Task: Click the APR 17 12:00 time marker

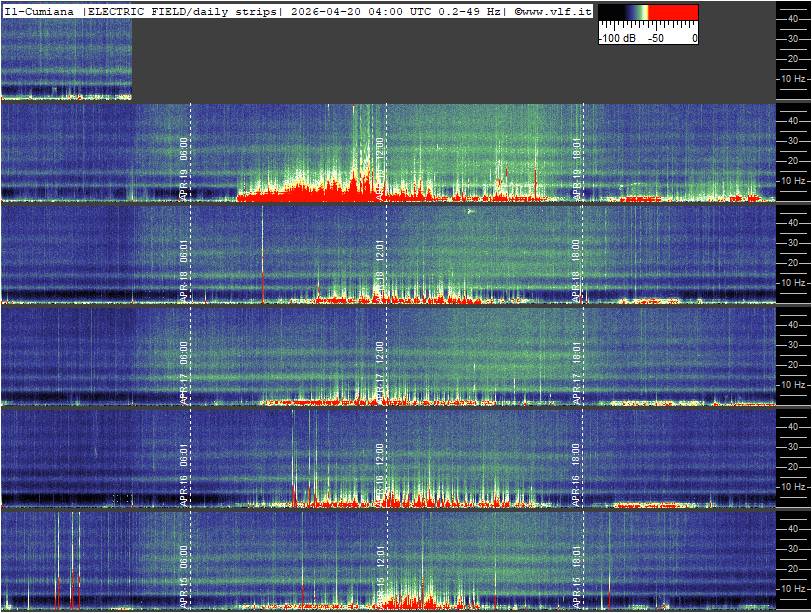Action: point(380,372)
